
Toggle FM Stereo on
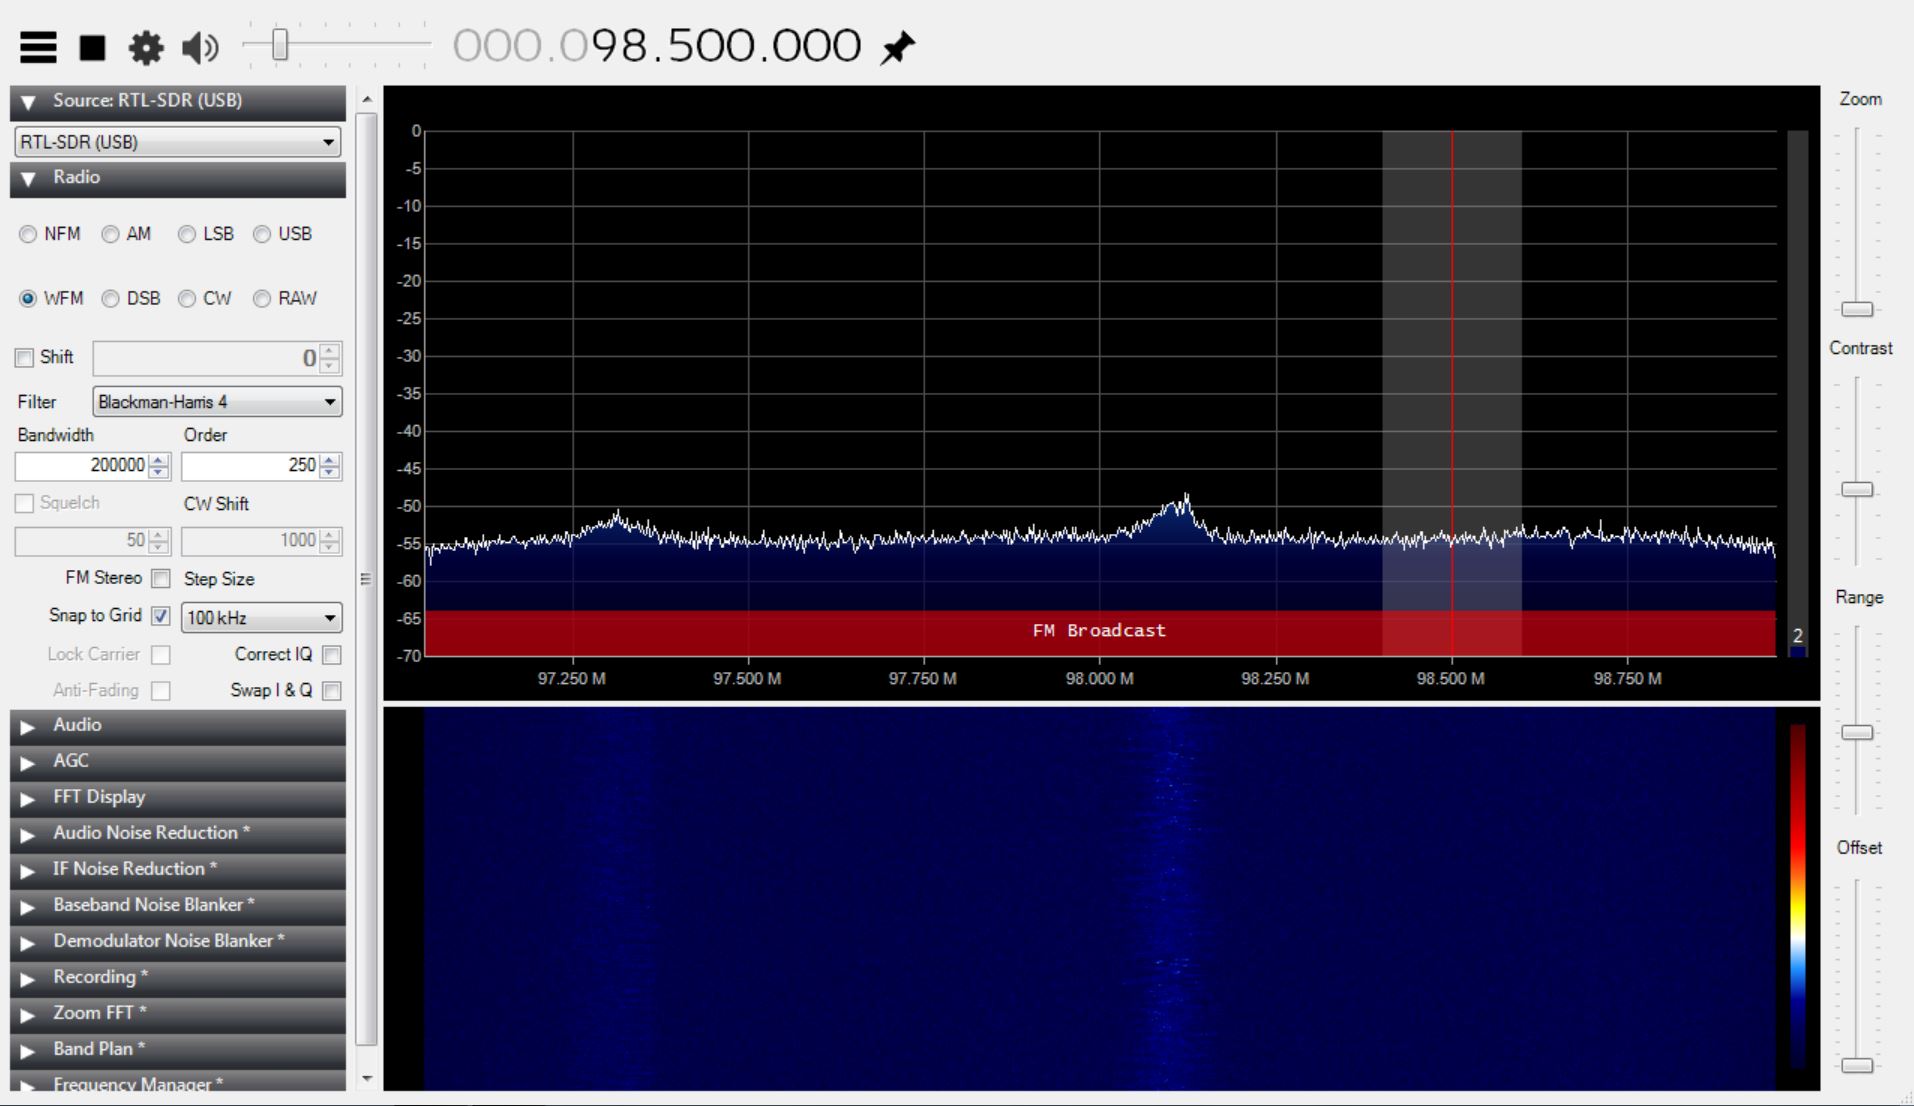click(161, 578)
